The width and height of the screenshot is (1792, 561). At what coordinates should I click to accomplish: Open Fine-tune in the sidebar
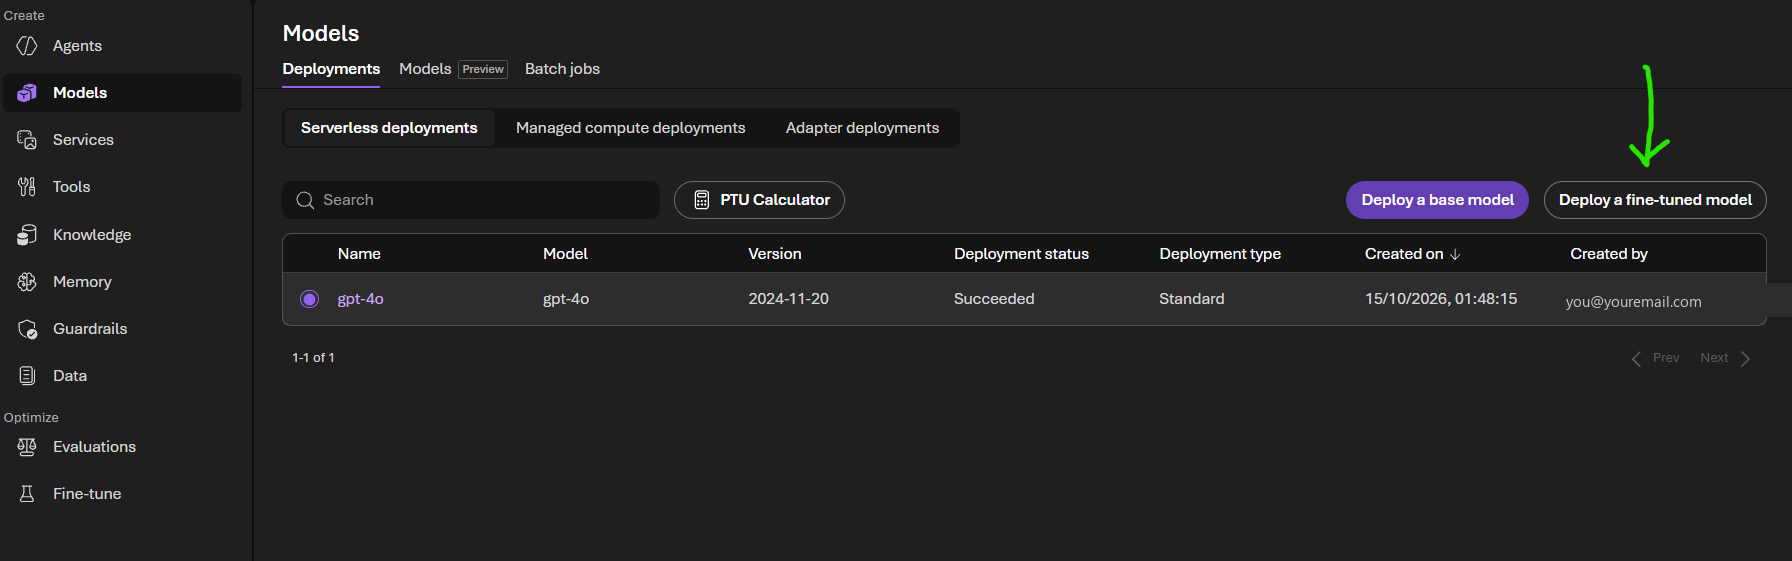tap(122, 494)
